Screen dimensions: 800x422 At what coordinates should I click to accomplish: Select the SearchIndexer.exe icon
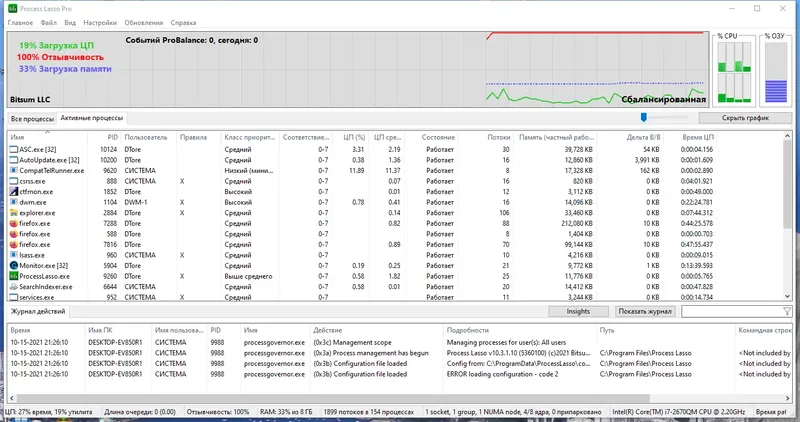[x=14, y=287]
